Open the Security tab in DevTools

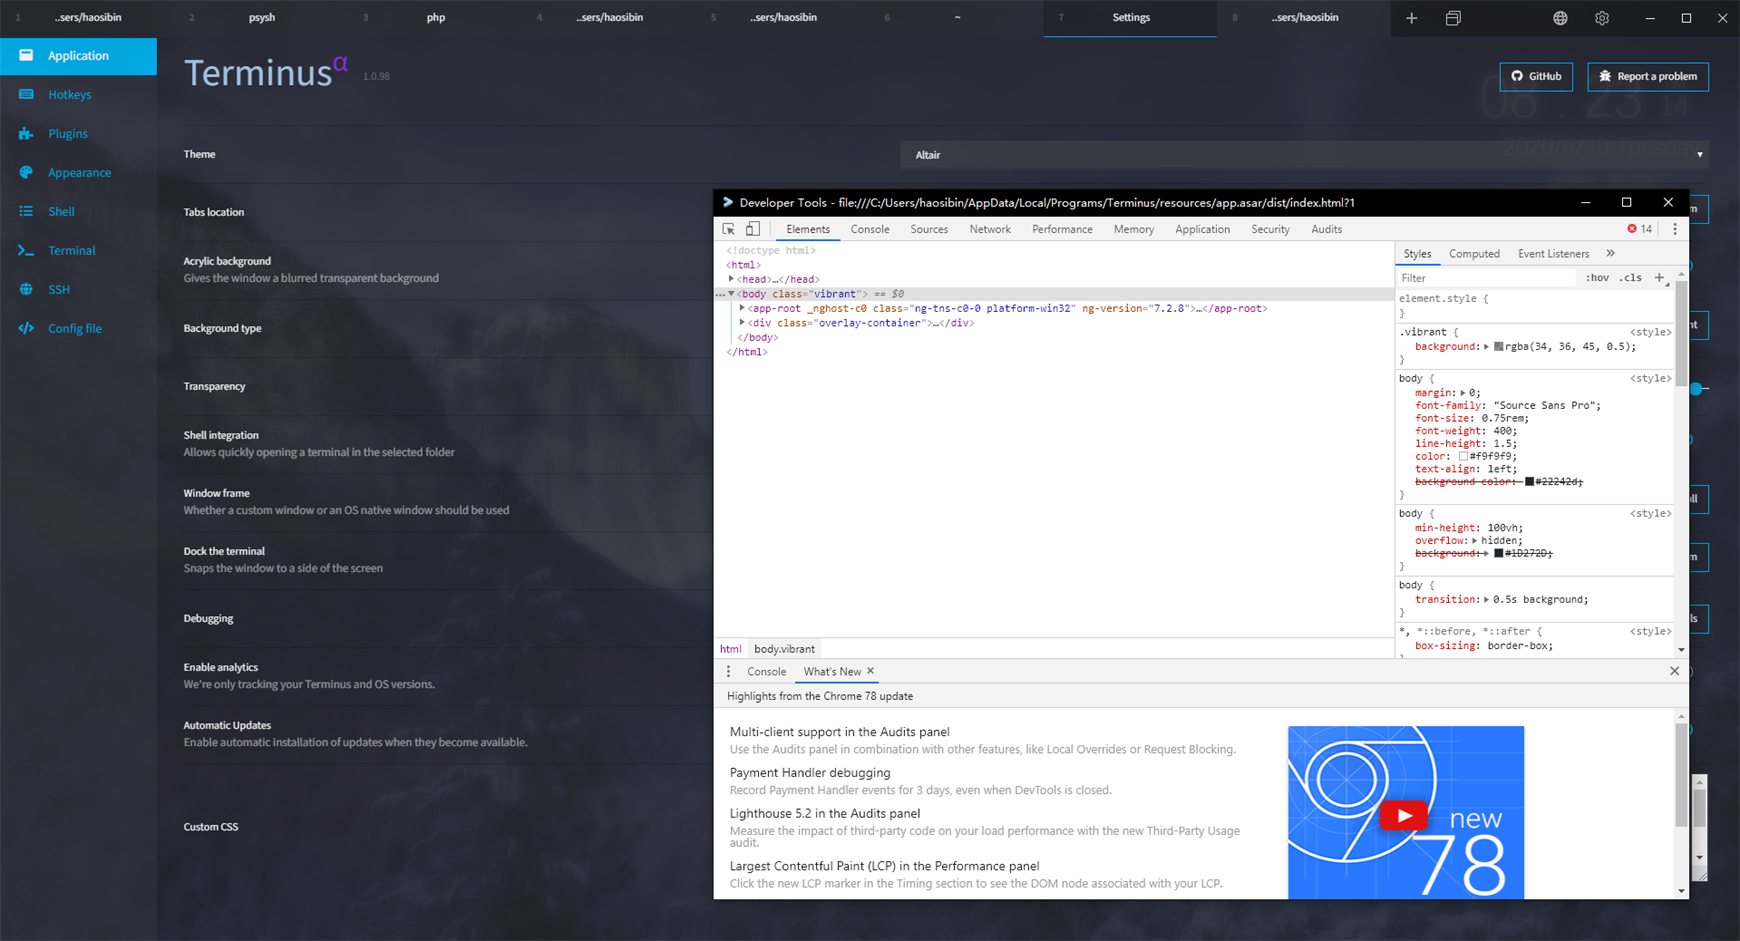click(1270, 229)
